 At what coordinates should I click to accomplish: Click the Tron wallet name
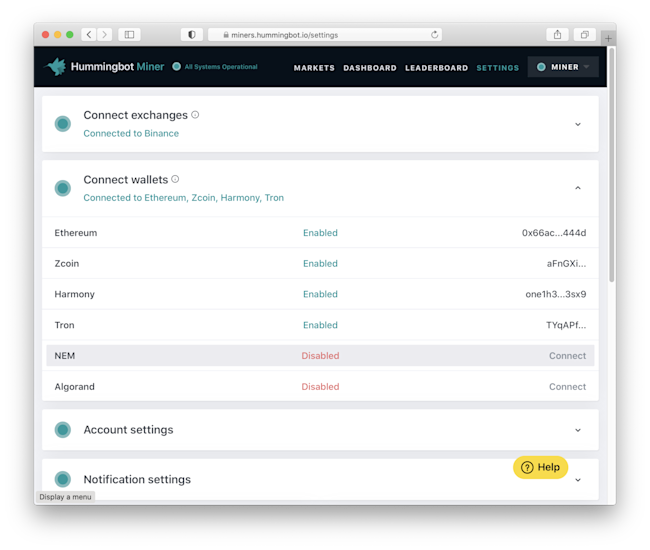click(64, 325)
